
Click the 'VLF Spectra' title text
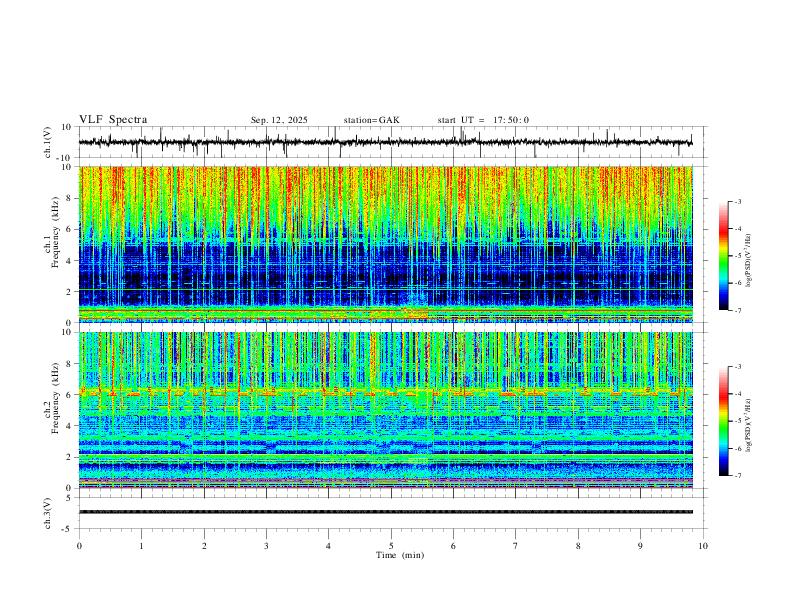click(113, 120)
